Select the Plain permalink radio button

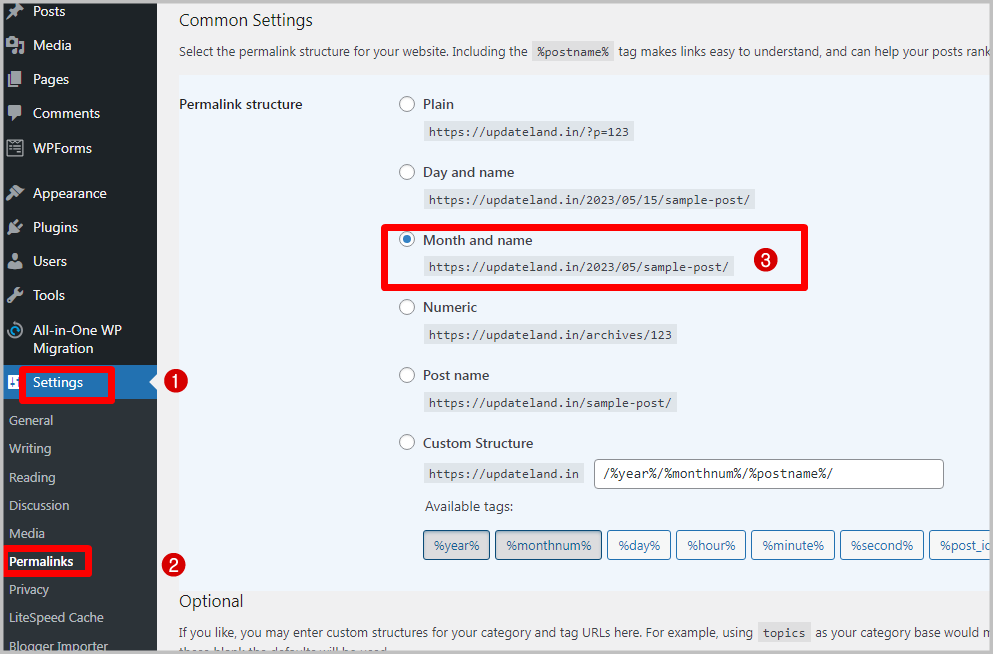coord(407,104)
